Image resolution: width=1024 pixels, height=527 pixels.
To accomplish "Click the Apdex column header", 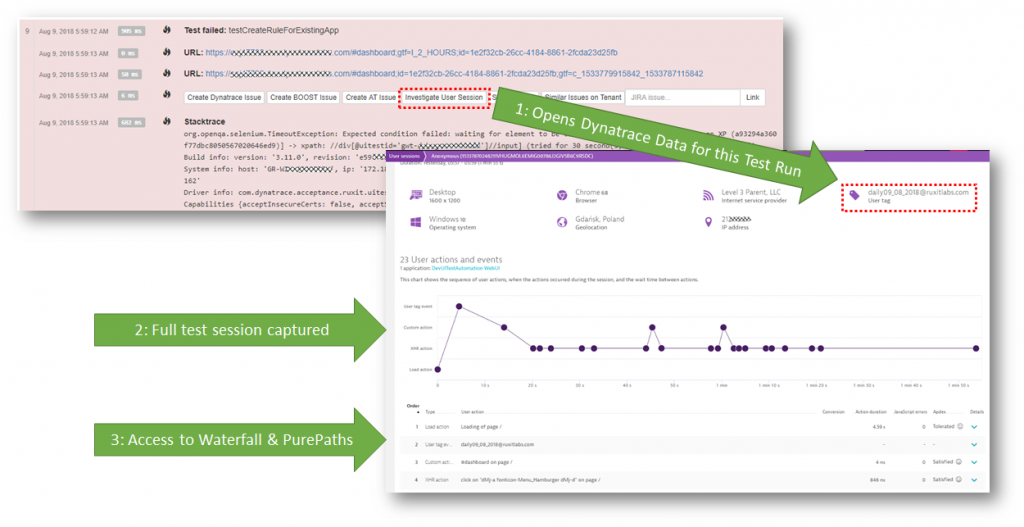I will pos(939,412).
